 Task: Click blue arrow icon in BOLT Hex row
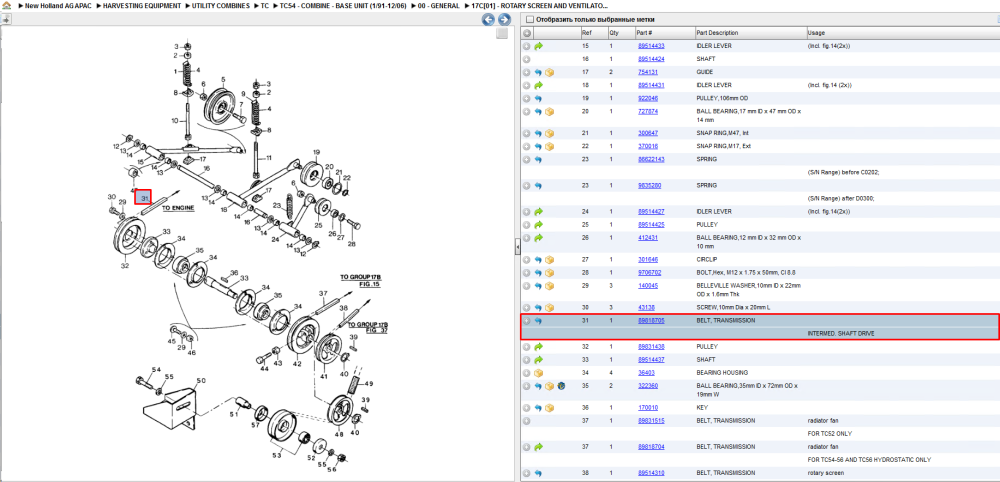coord(538,272)
